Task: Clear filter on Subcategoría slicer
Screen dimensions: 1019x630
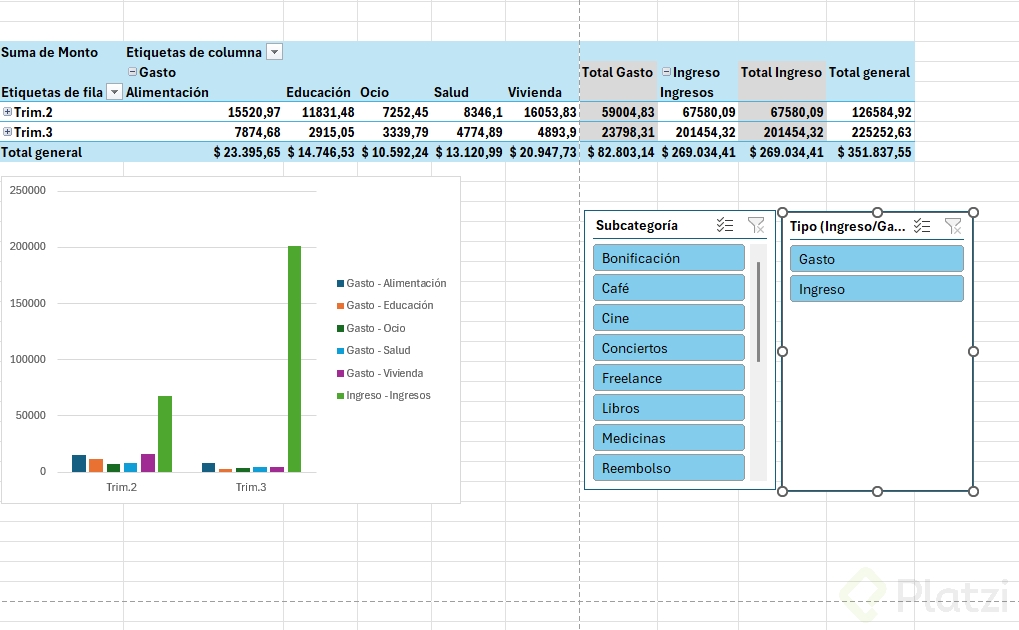Action: coord(756,225)
